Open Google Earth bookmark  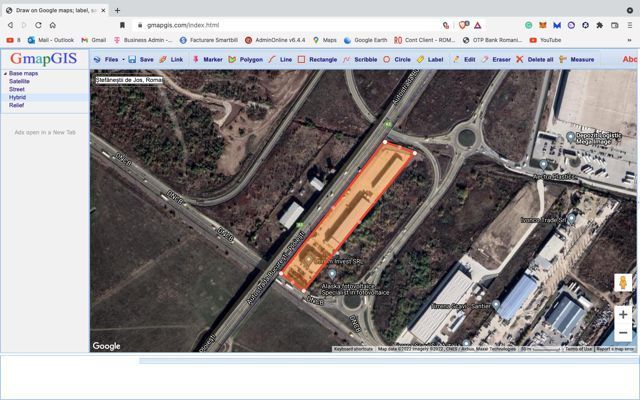click(366, 40)
